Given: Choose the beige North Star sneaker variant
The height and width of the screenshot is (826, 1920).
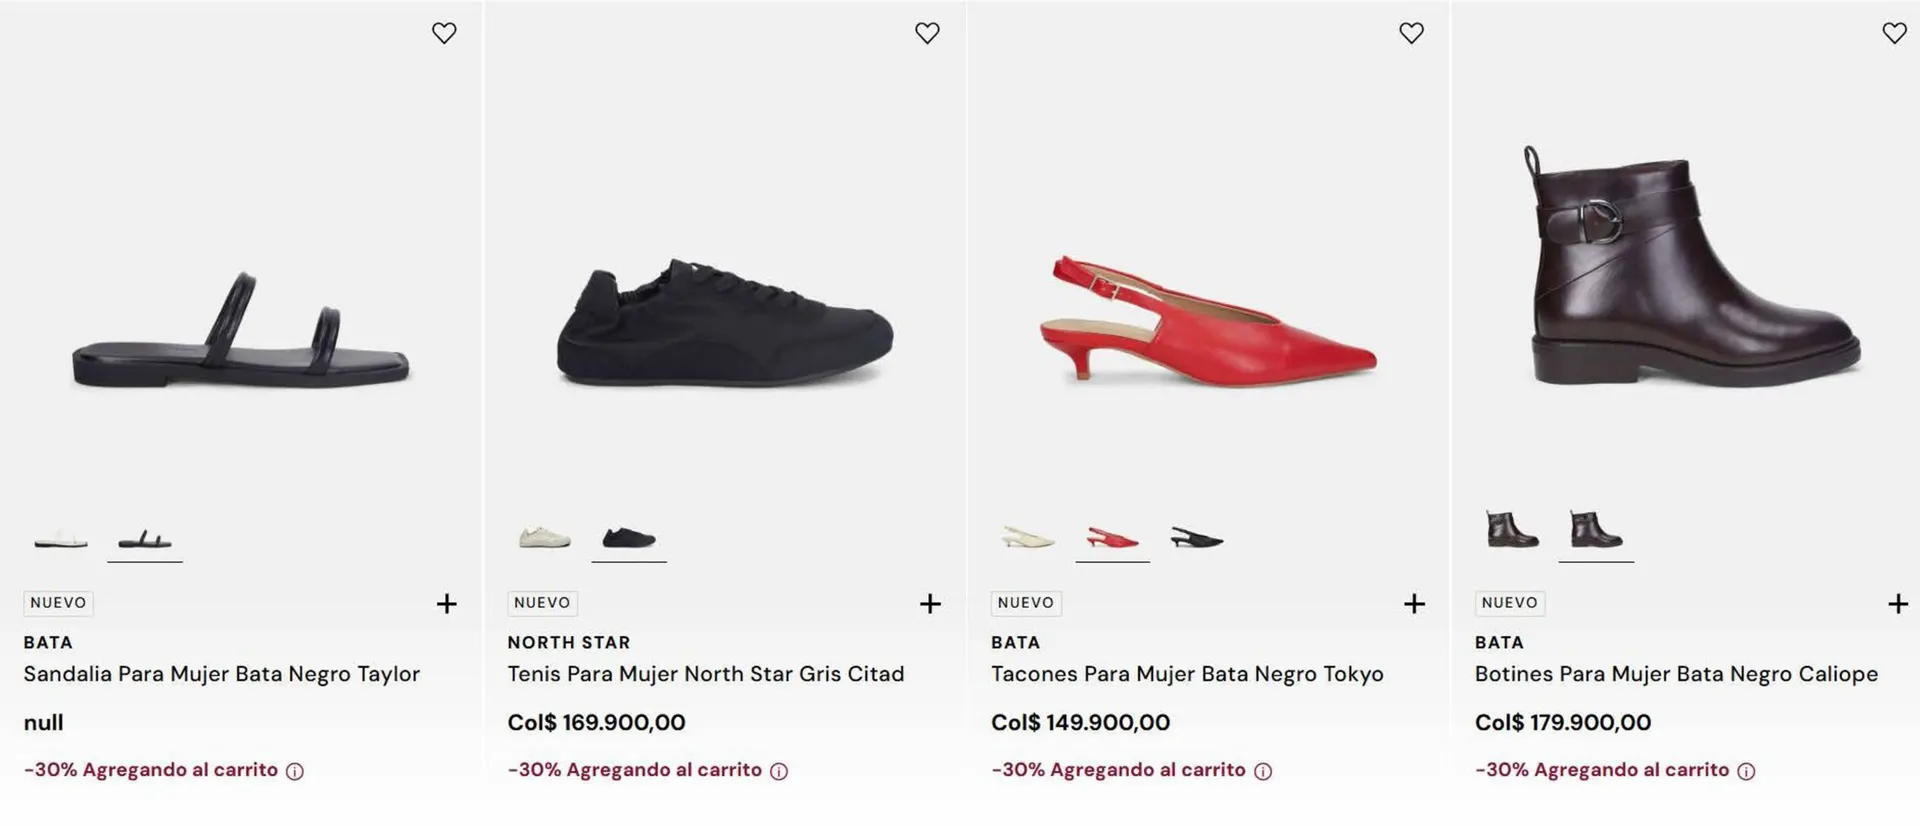Looking at the screenshot, I should pyautogui.click(x=544, y=538).
